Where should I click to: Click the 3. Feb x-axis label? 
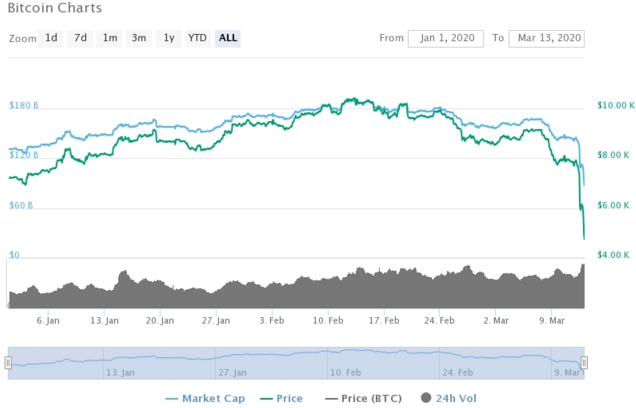272,320
